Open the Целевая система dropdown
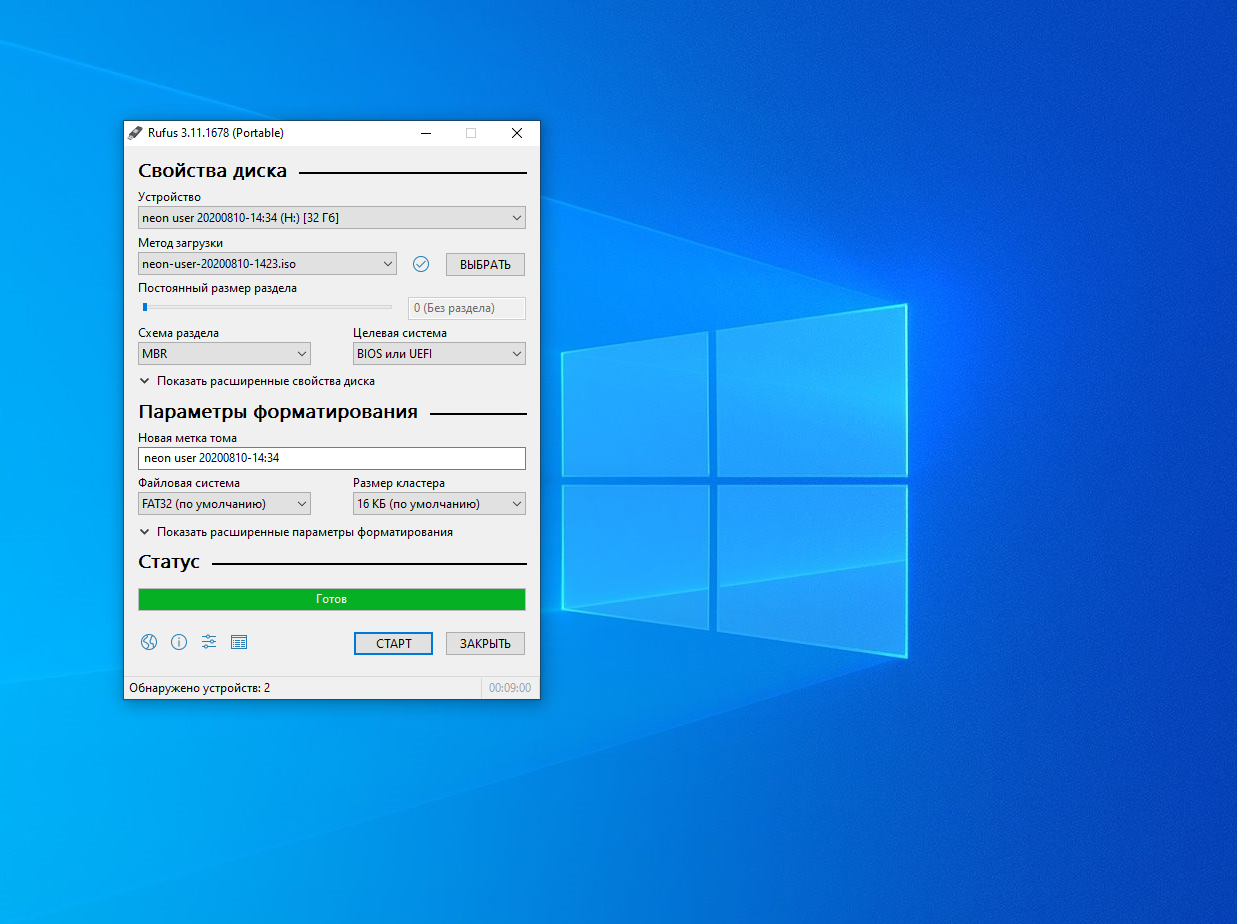This screenshot has width=1237, height=924. coord(439,353)
